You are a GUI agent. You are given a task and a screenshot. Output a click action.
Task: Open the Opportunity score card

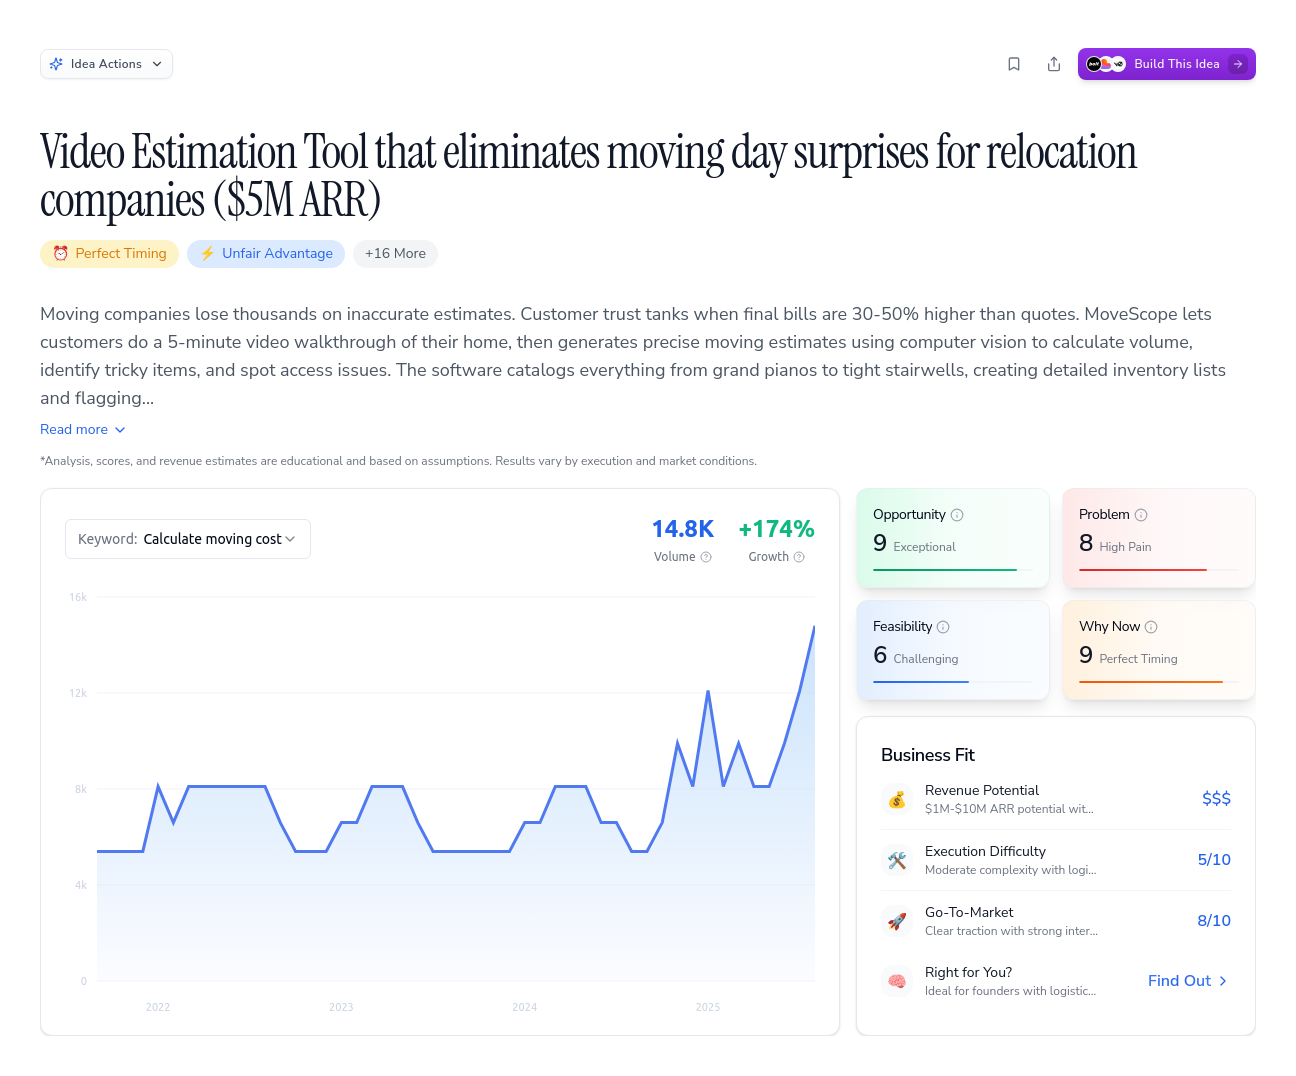pos(953,538)
